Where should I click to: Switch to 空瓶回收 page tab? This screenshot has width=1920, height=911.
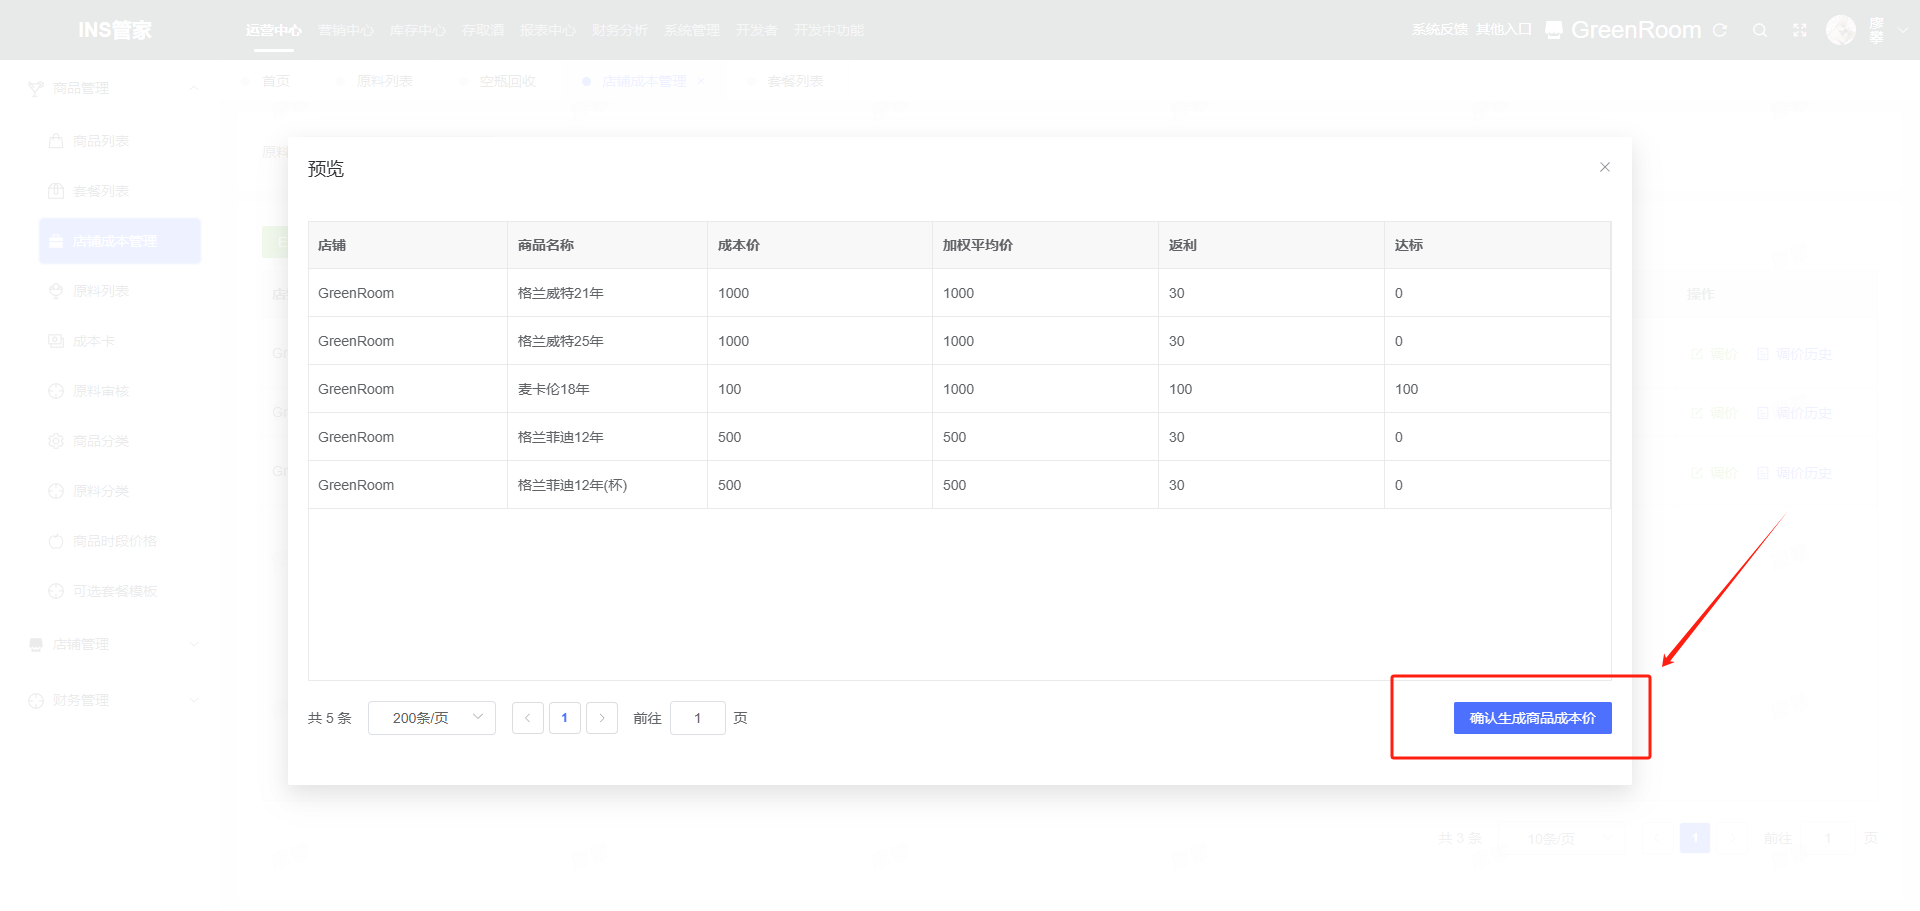[508, 81]
